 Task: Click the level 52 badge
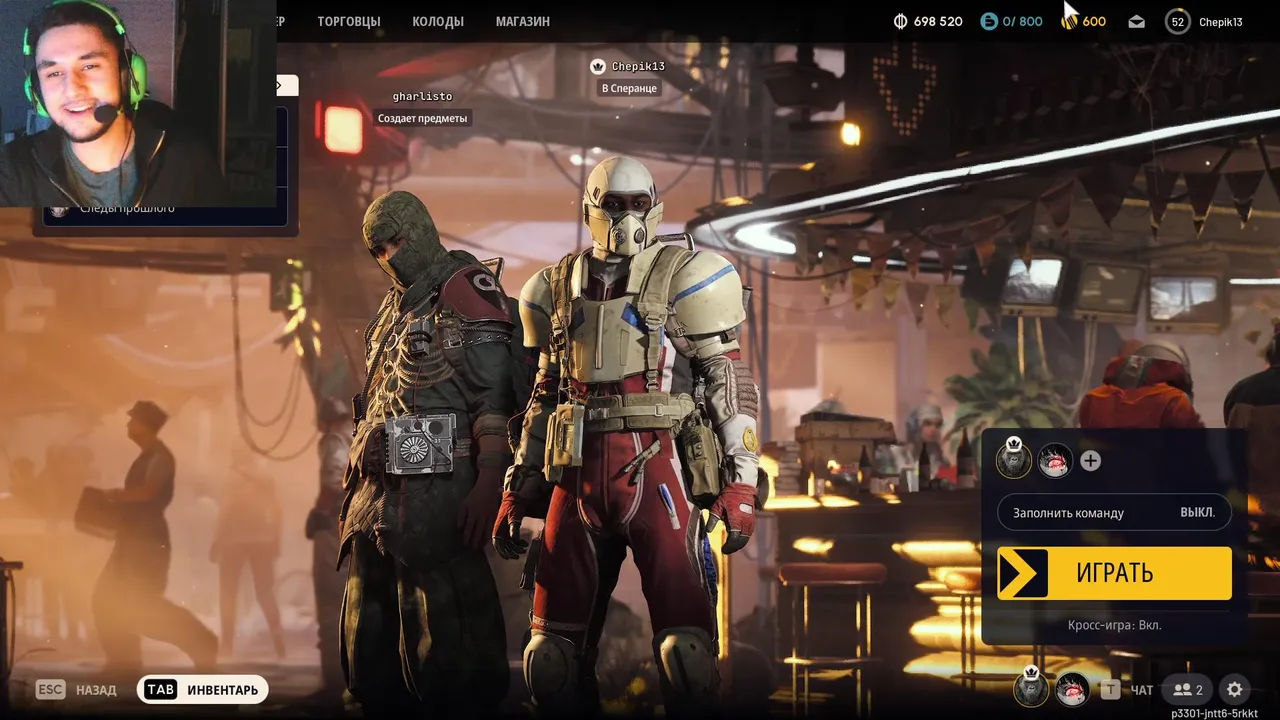click(1178, 21)
